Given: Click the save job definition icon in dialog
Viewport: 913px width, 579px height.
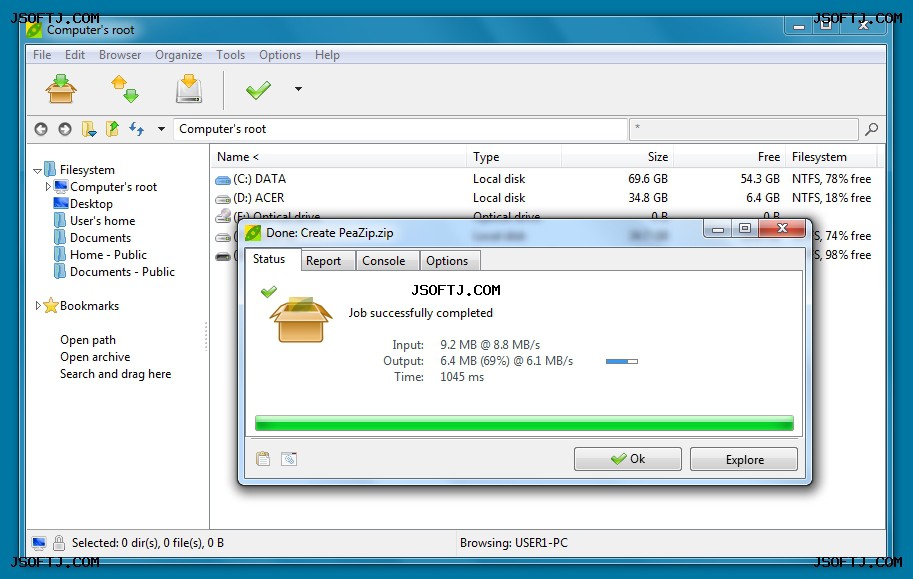Looking at the screenshot, I should (289, 459).
